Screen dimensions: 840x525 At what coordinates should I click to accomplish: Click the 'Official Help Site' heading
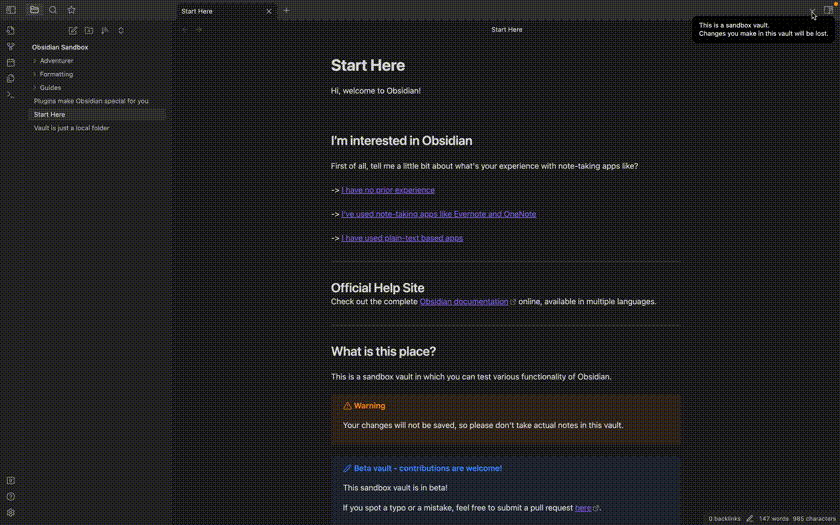pos(378,288)
